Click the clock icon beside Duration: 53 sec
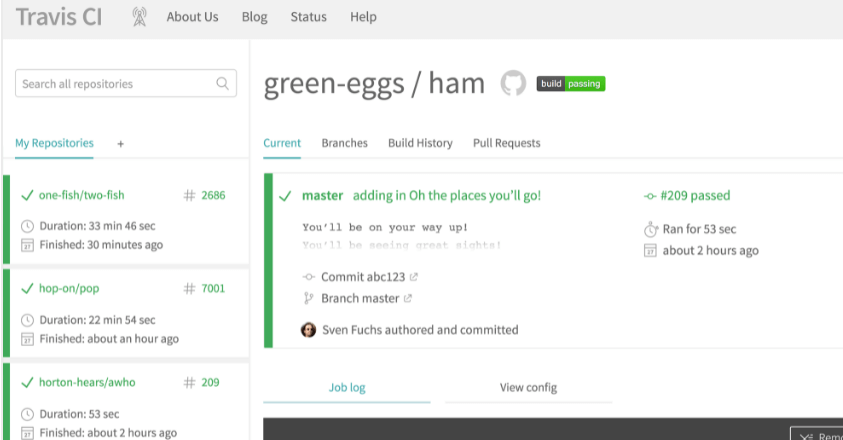 point(27,414)
